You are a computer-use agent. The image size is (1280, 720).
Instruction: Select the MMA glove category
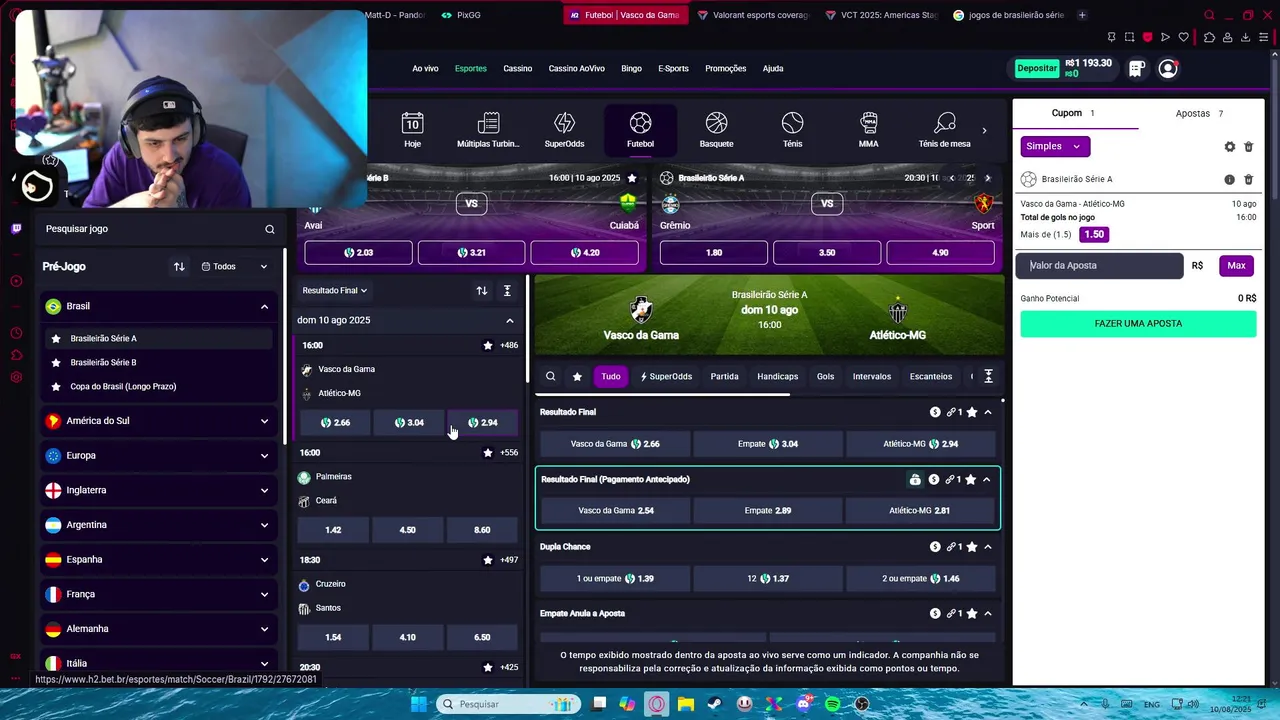pyautogui.click(x=868, y=130)
